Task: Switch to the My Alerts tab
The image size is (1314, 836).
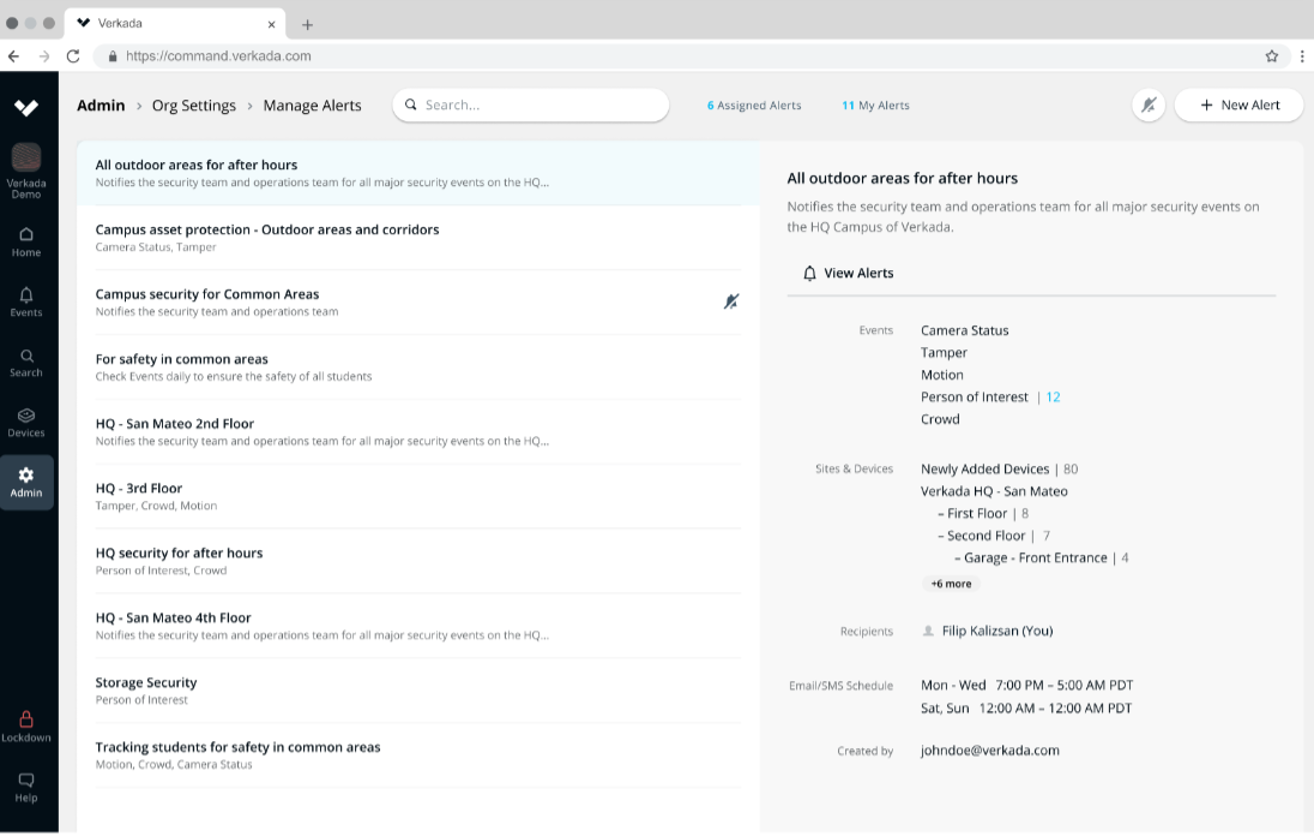Action: 875,105
